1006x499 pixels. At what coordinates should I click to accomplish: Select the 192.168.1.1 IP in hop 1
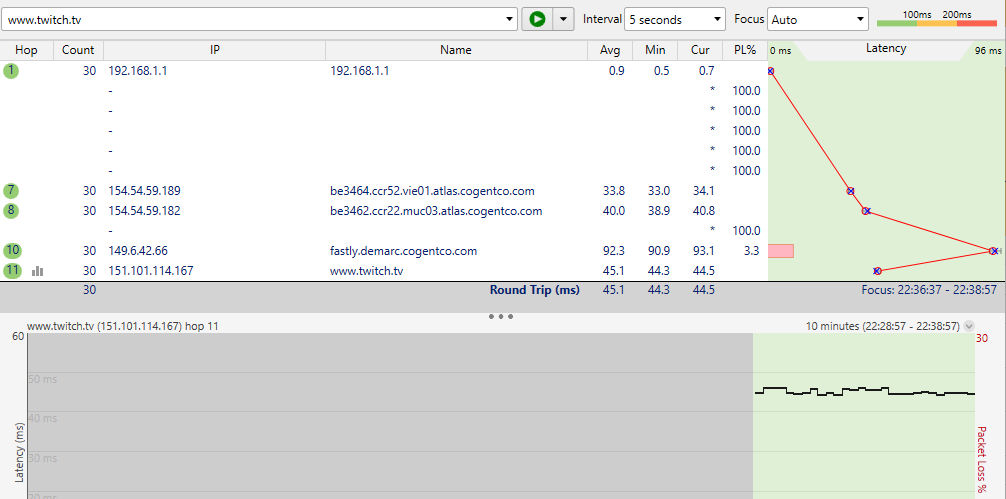click(138, 71)
